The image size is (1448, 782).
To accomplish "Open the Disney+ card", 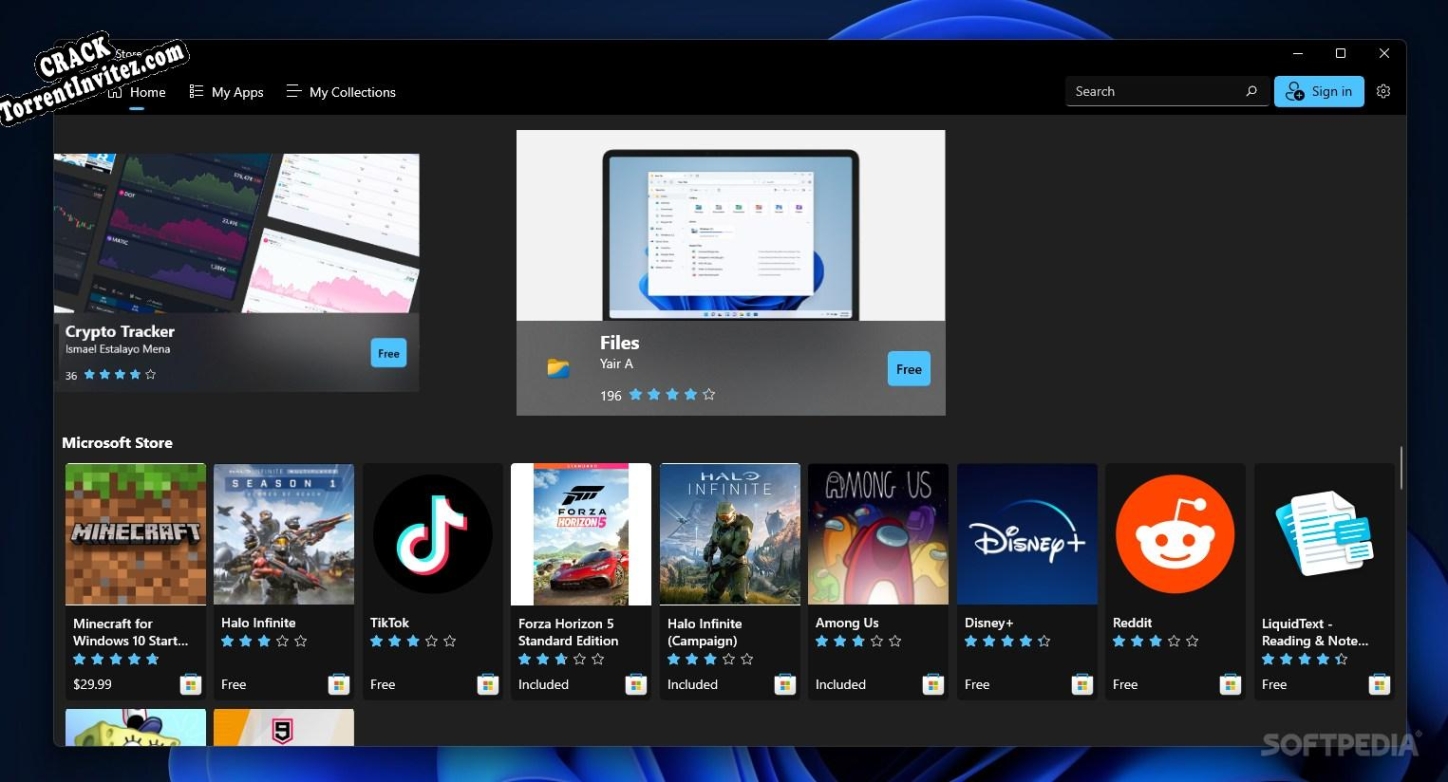I will click(x=1027, y=533).
